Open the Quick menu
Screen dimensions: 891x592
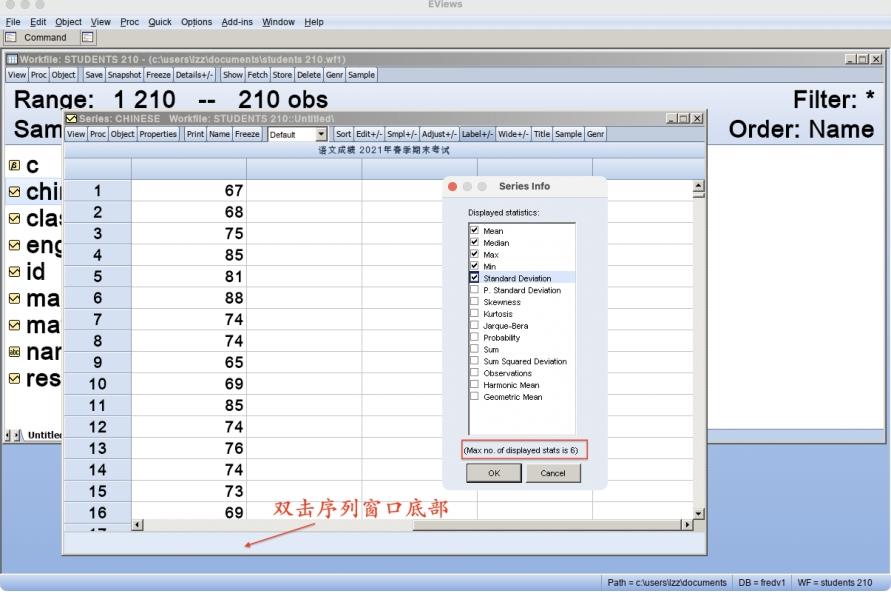[159, 22]
